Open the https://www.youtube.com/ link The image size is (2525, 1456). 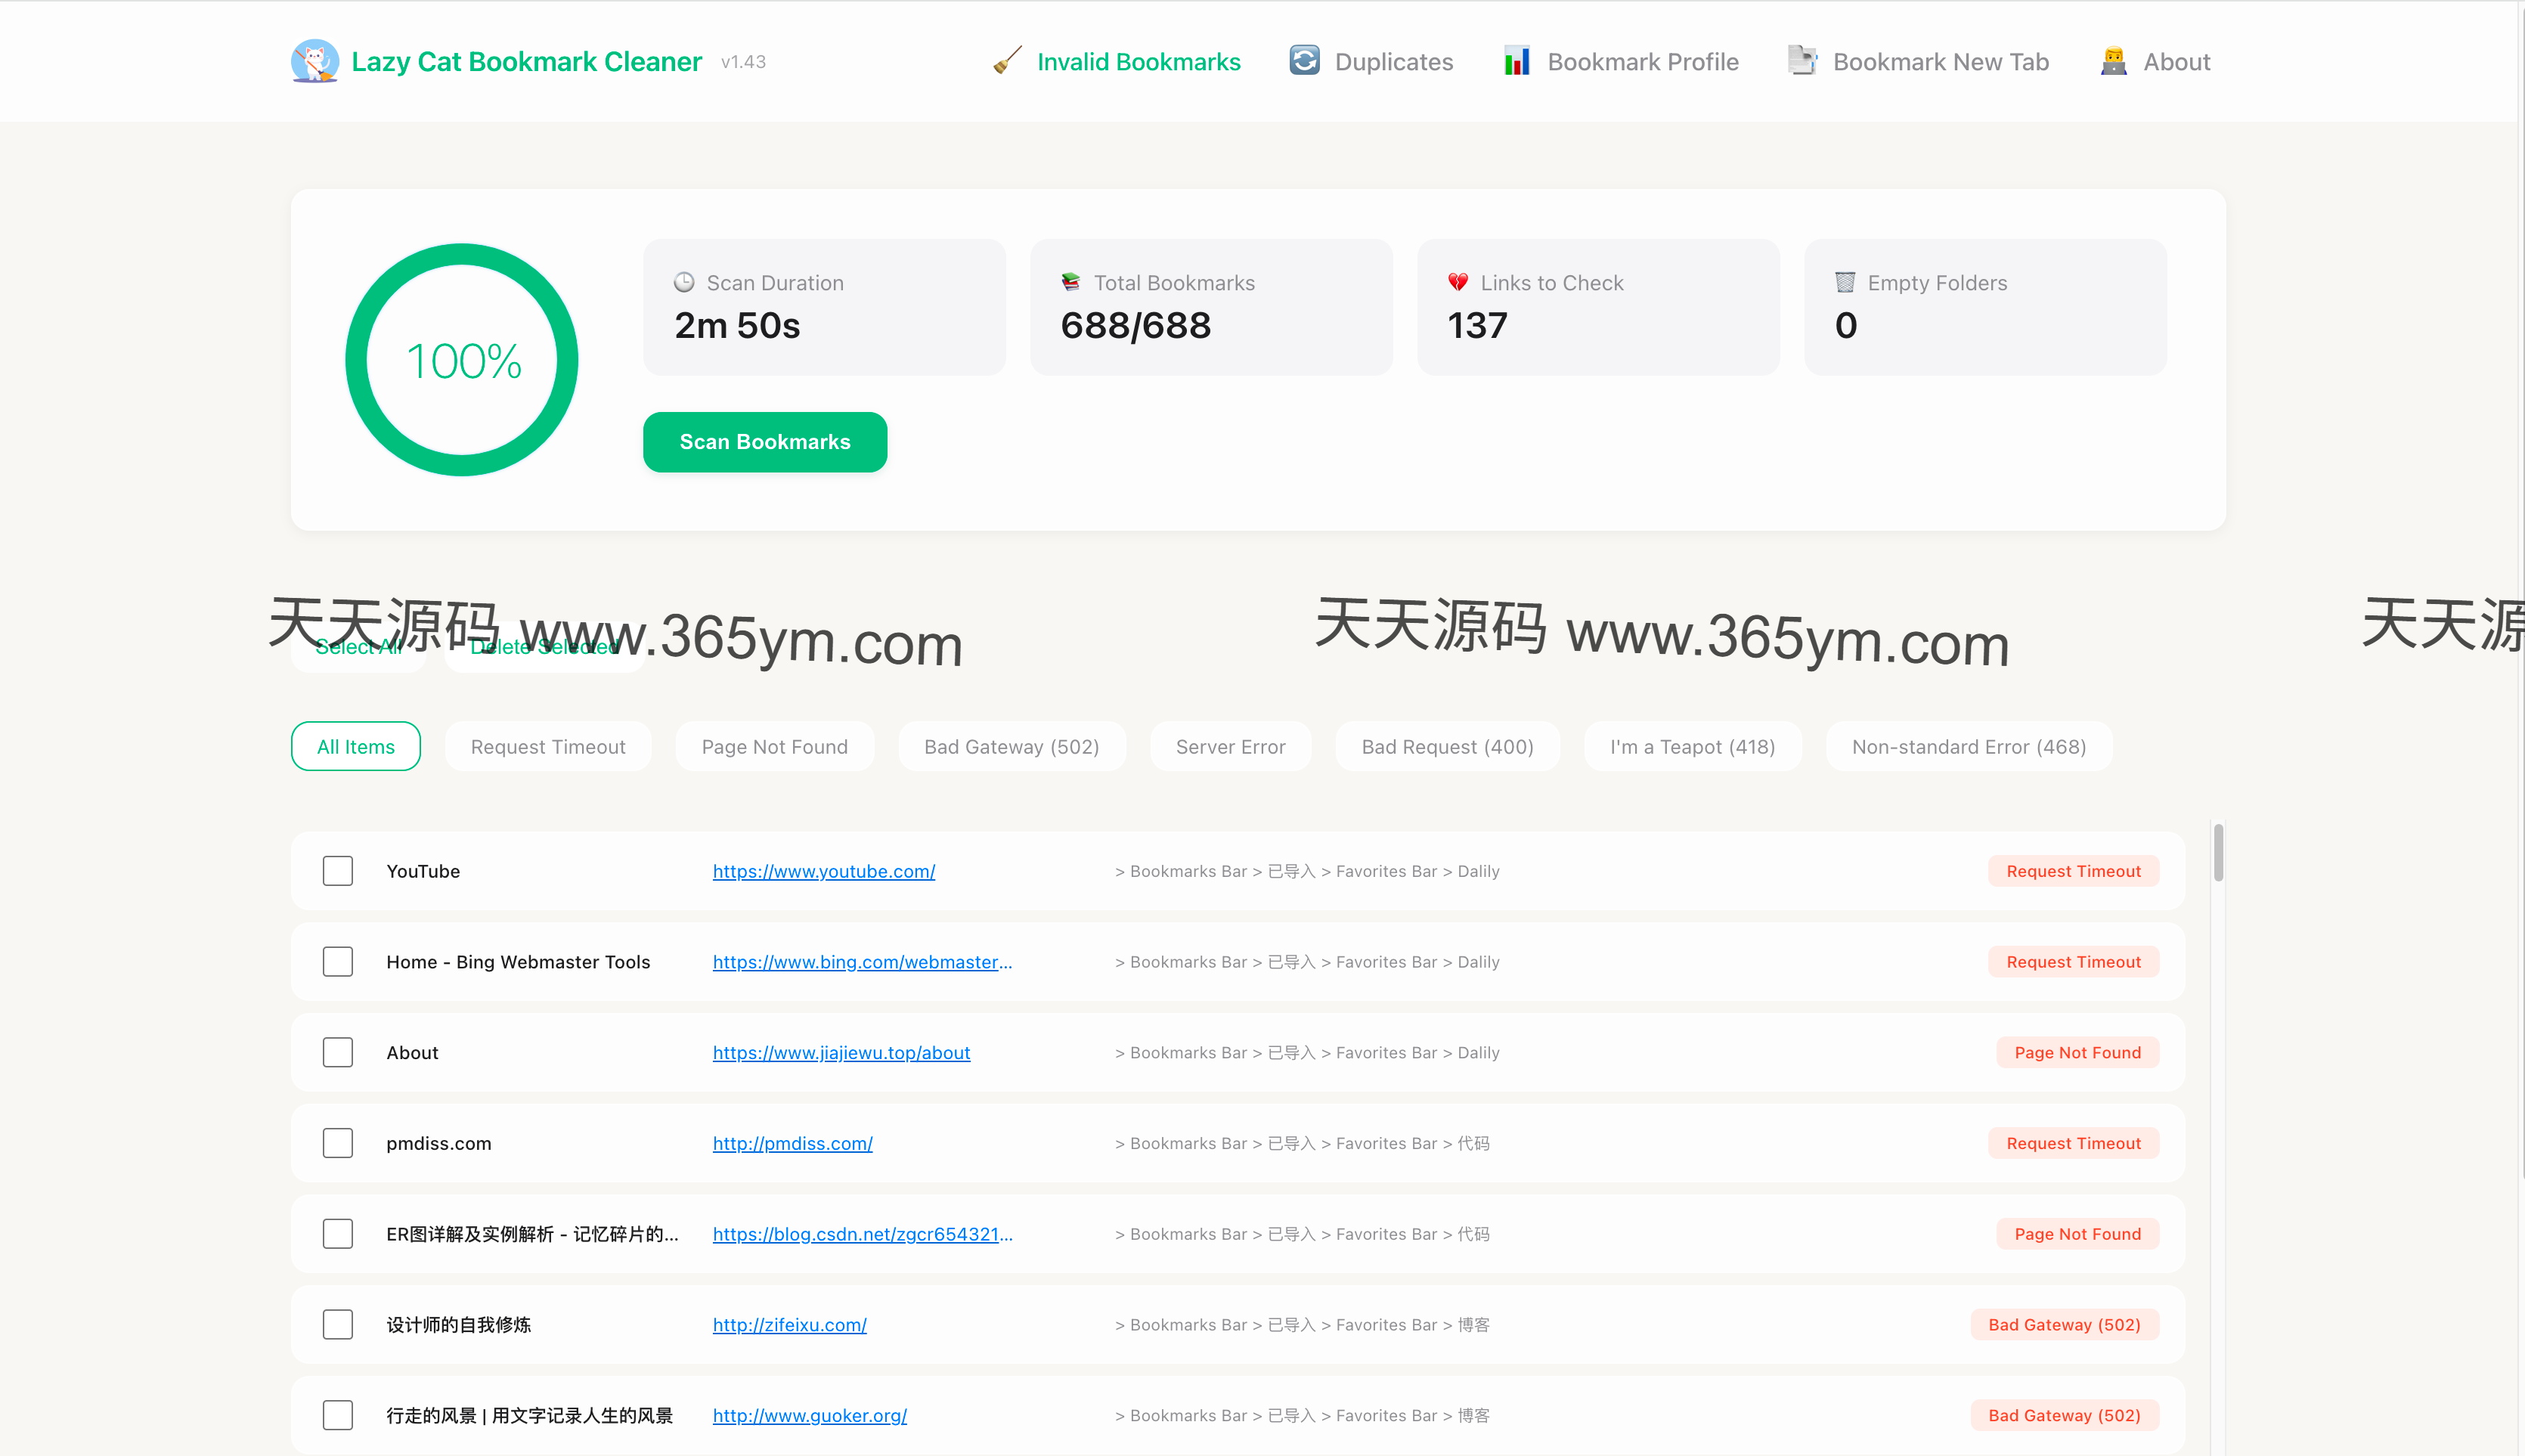(x=824, y=871)
